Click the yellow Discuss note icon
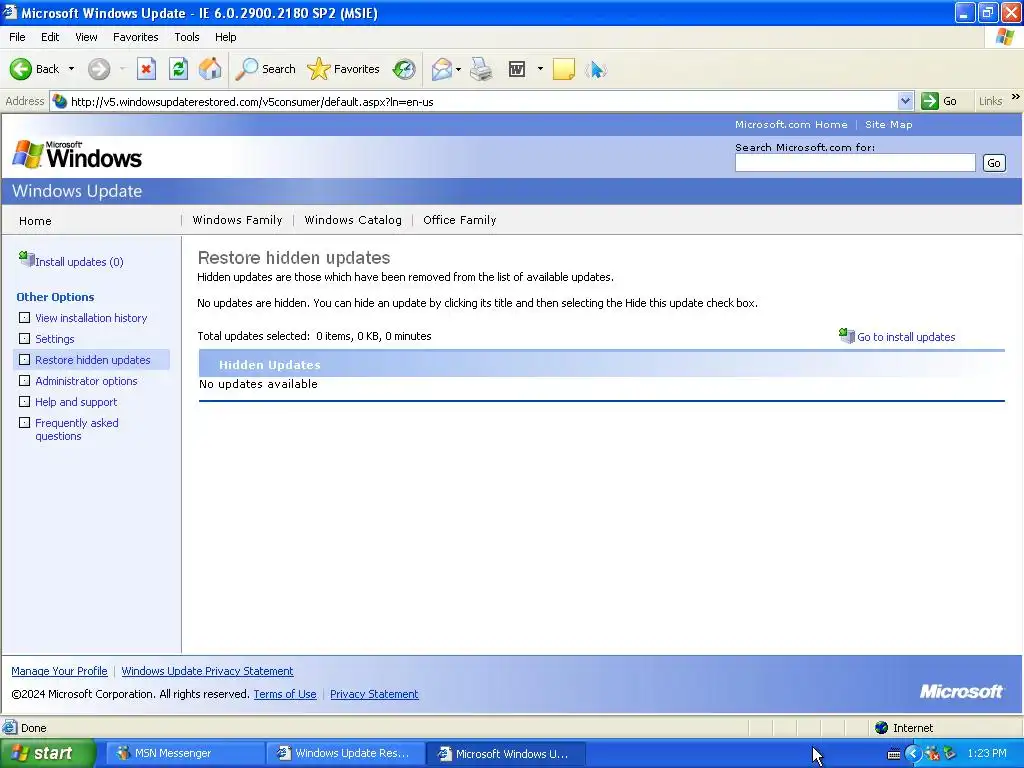 [x=564, y=69]
